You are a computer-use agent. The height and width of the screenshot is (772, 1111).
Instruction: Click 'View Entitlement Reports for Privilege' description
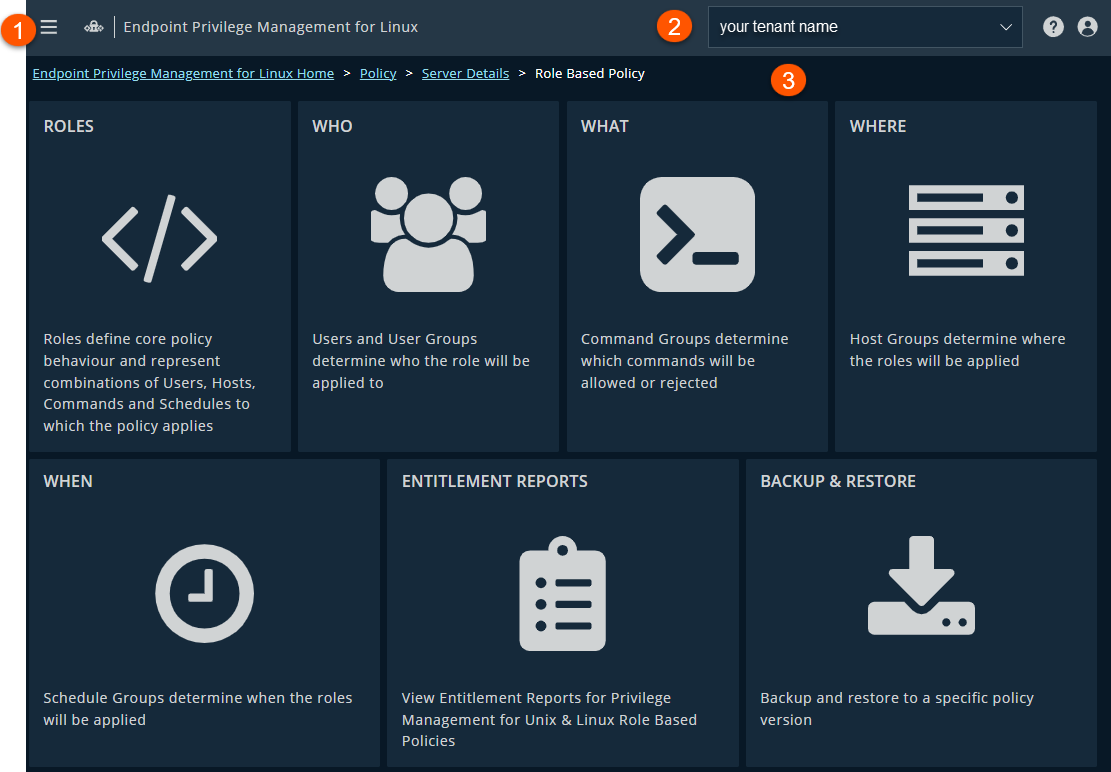click(x=549, y=719)
